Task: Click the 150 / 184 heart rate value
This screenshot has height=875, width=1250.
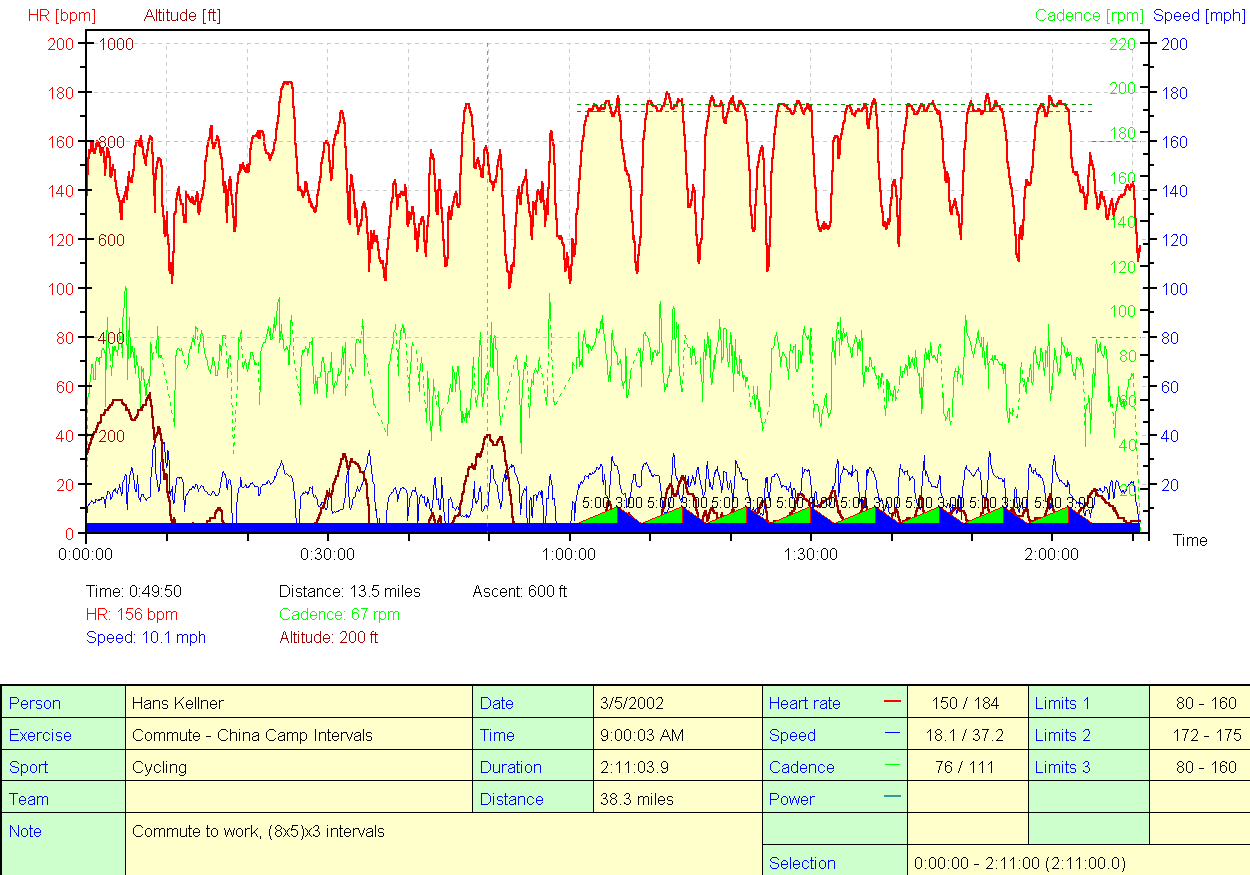Action: click(x=967, y=703)
